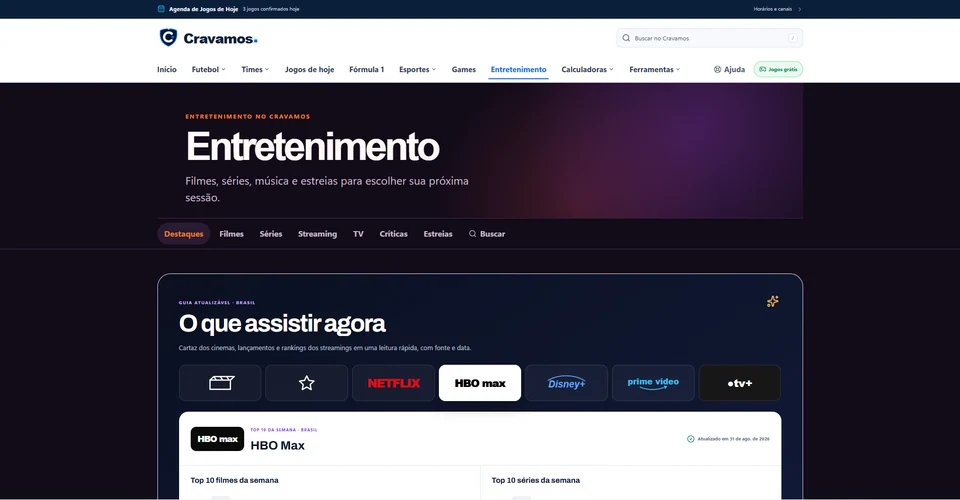
Task: Click the Atualizado em date text
Action: pos(733,439)
